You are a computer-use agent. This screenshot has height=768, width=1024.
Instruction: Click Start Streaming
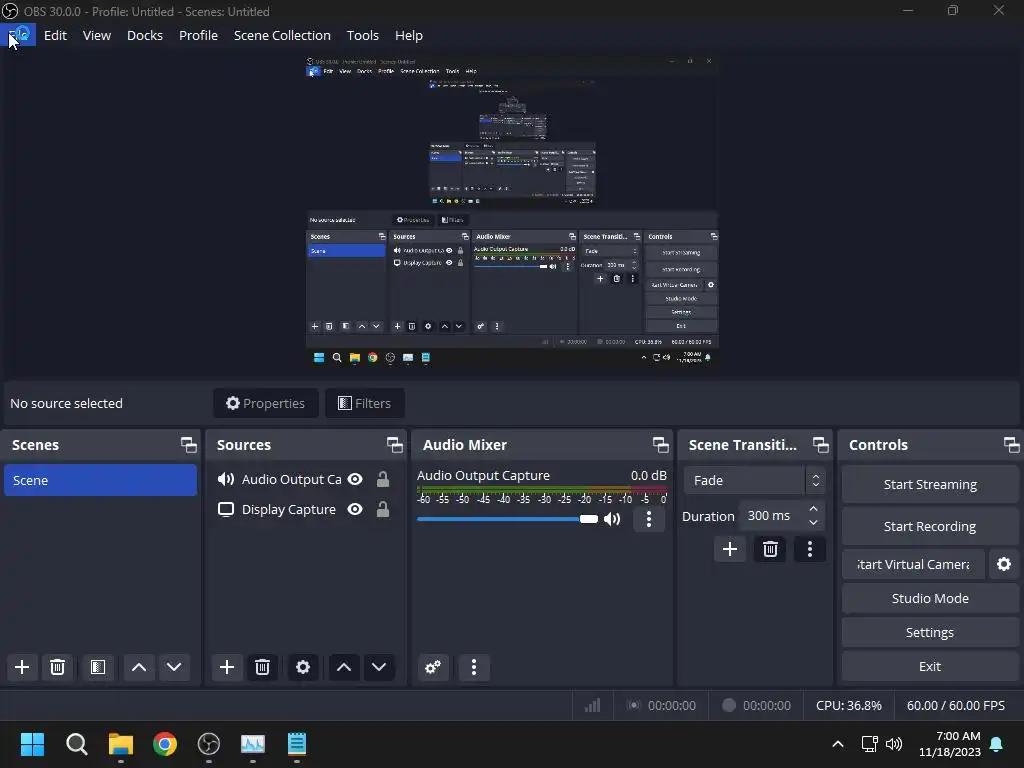click(x=930, y=484)
